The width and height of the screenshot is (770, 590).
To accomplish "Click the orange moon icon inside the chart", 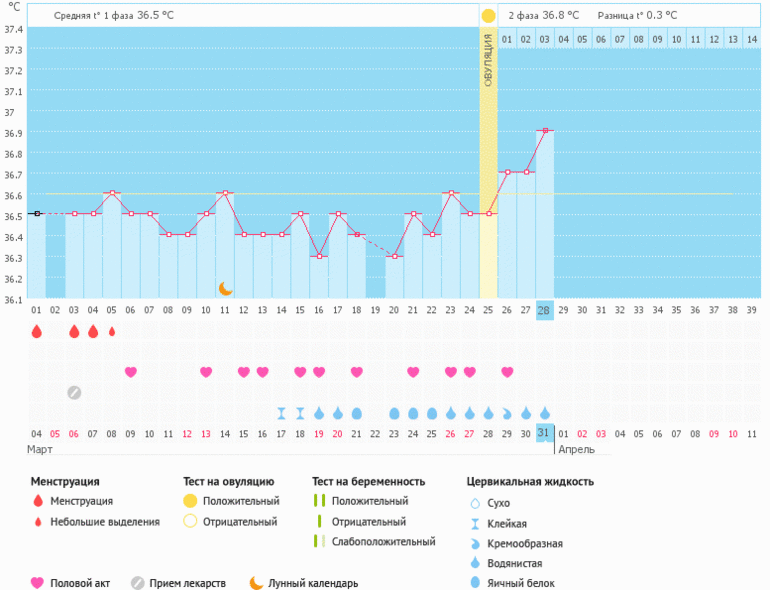I will coord(226,288).
